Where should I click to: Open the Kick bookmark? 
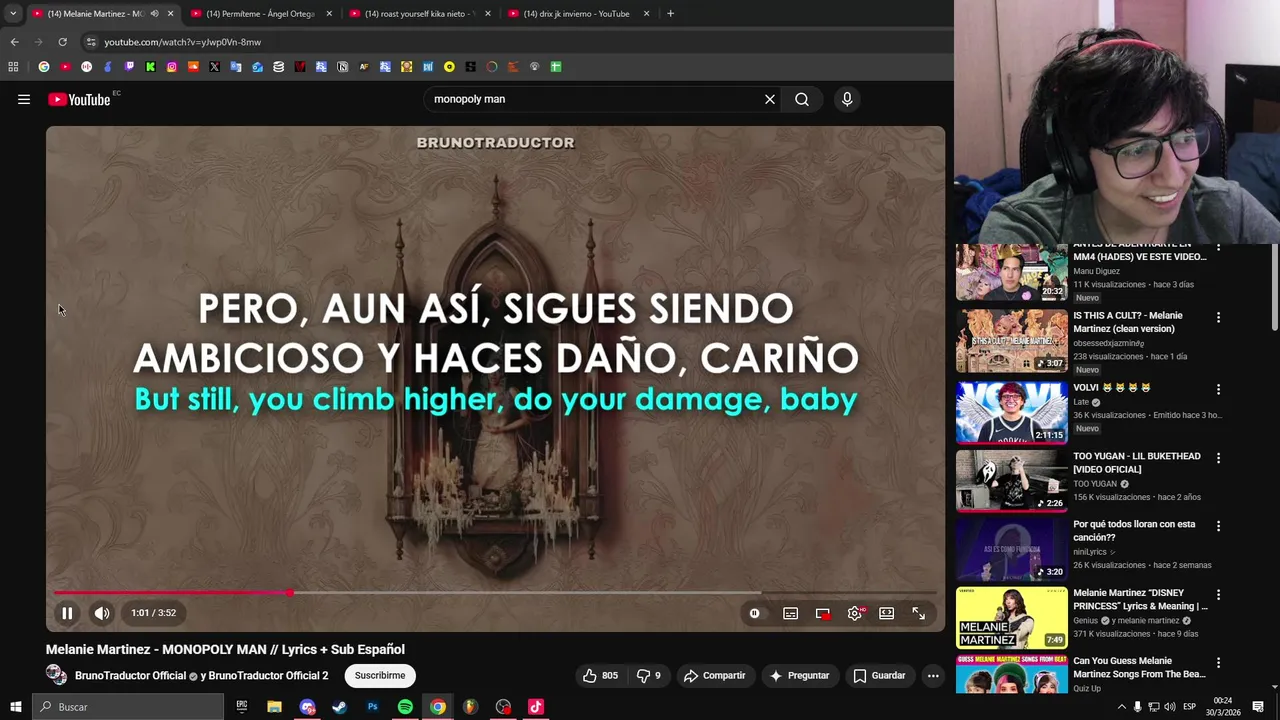[x=150, y=67]
